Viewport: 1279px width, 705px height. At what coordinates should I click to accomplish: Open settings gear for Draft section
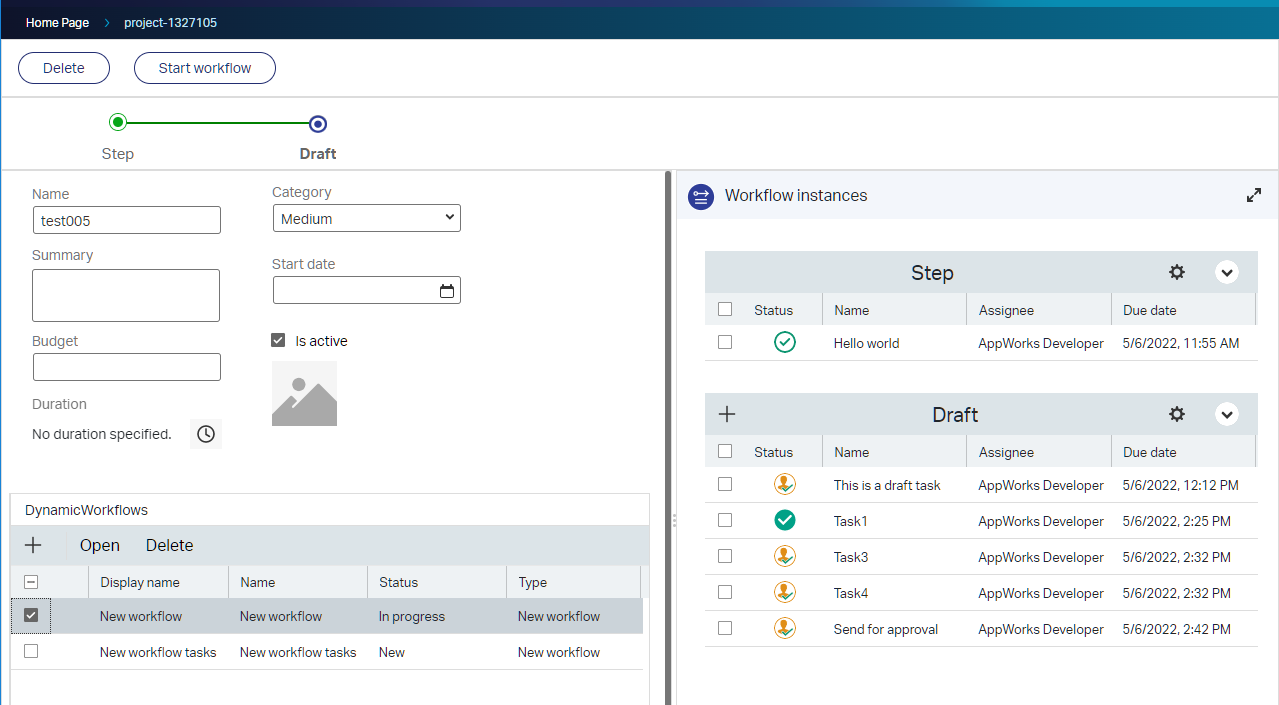point(1177,414)
